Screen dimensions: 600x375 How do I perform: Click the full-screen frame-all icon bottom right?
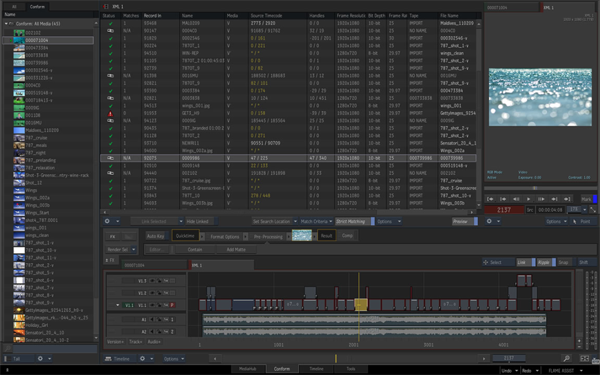pos(584,359)
